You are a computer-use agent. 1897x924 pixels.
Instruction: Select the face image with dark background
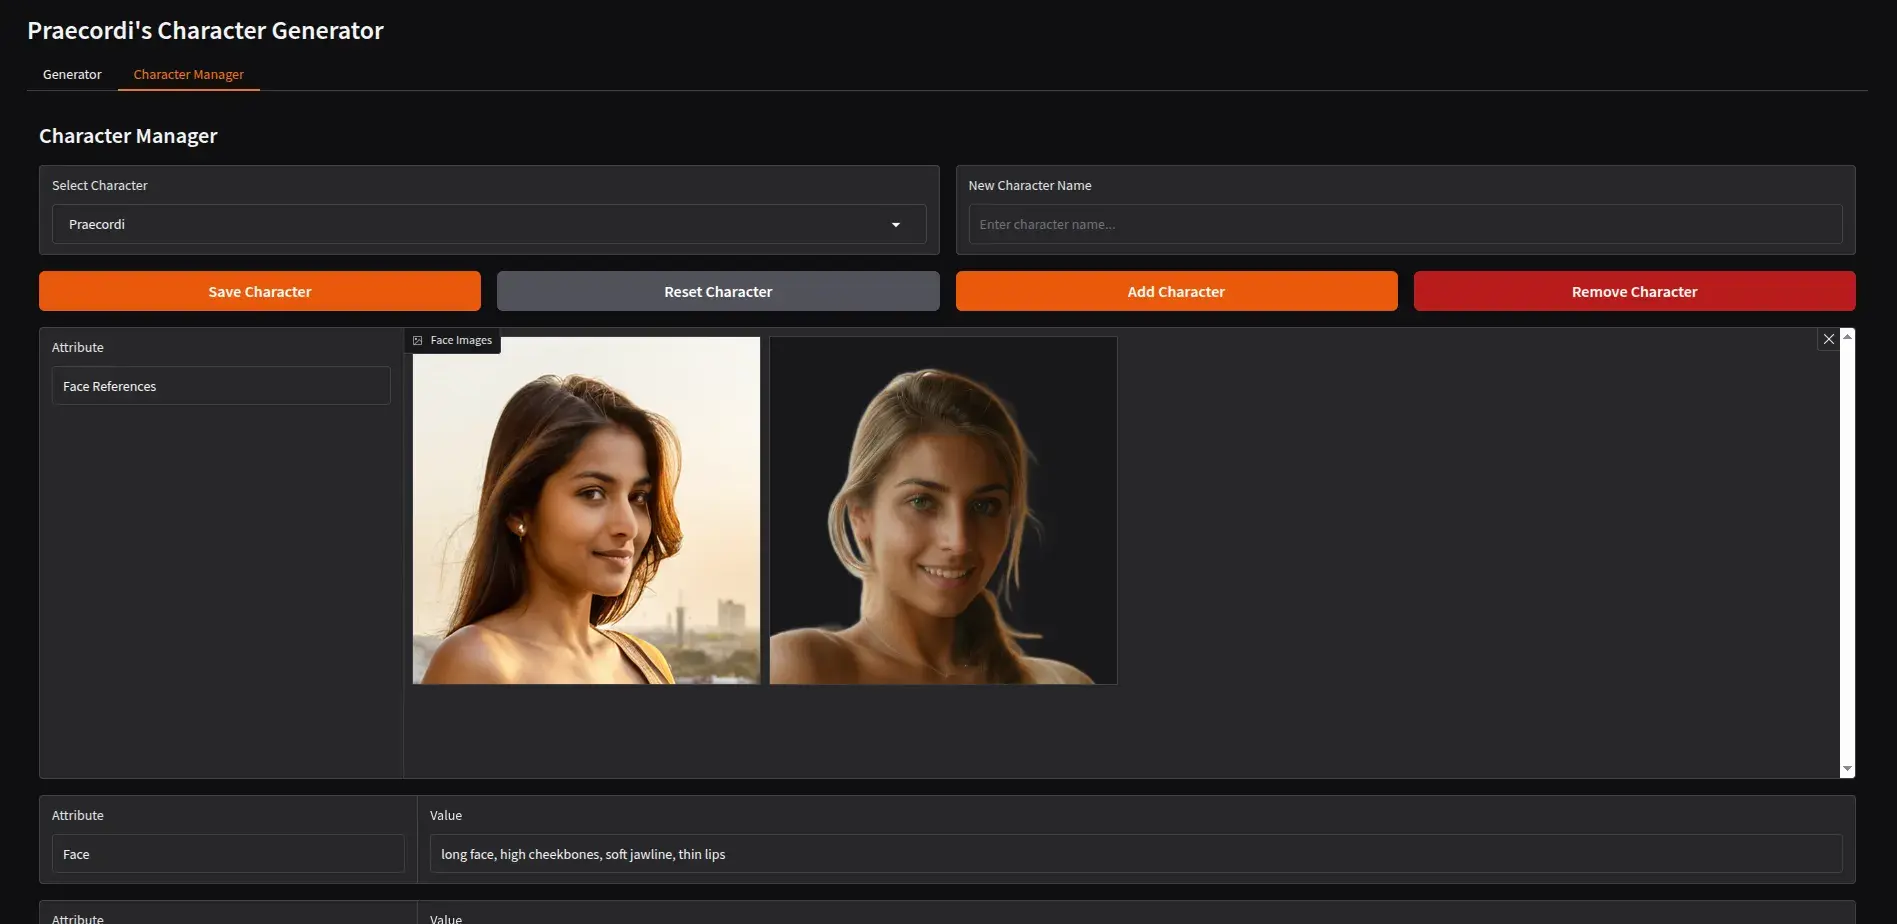(x=943, y=511)
